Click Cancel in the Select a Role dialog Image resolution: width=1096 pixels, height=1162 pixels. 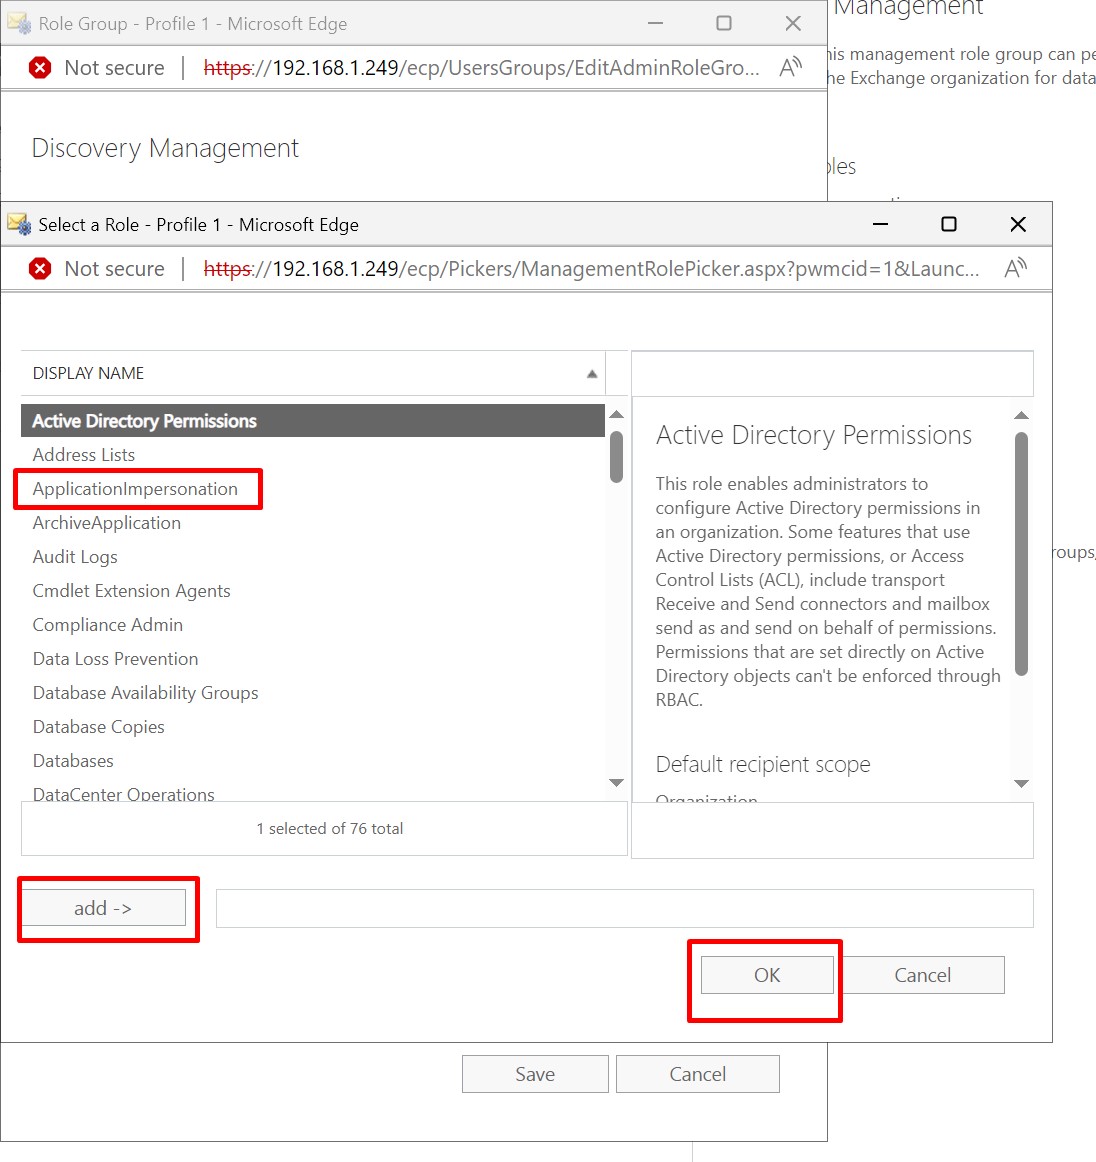923,975
